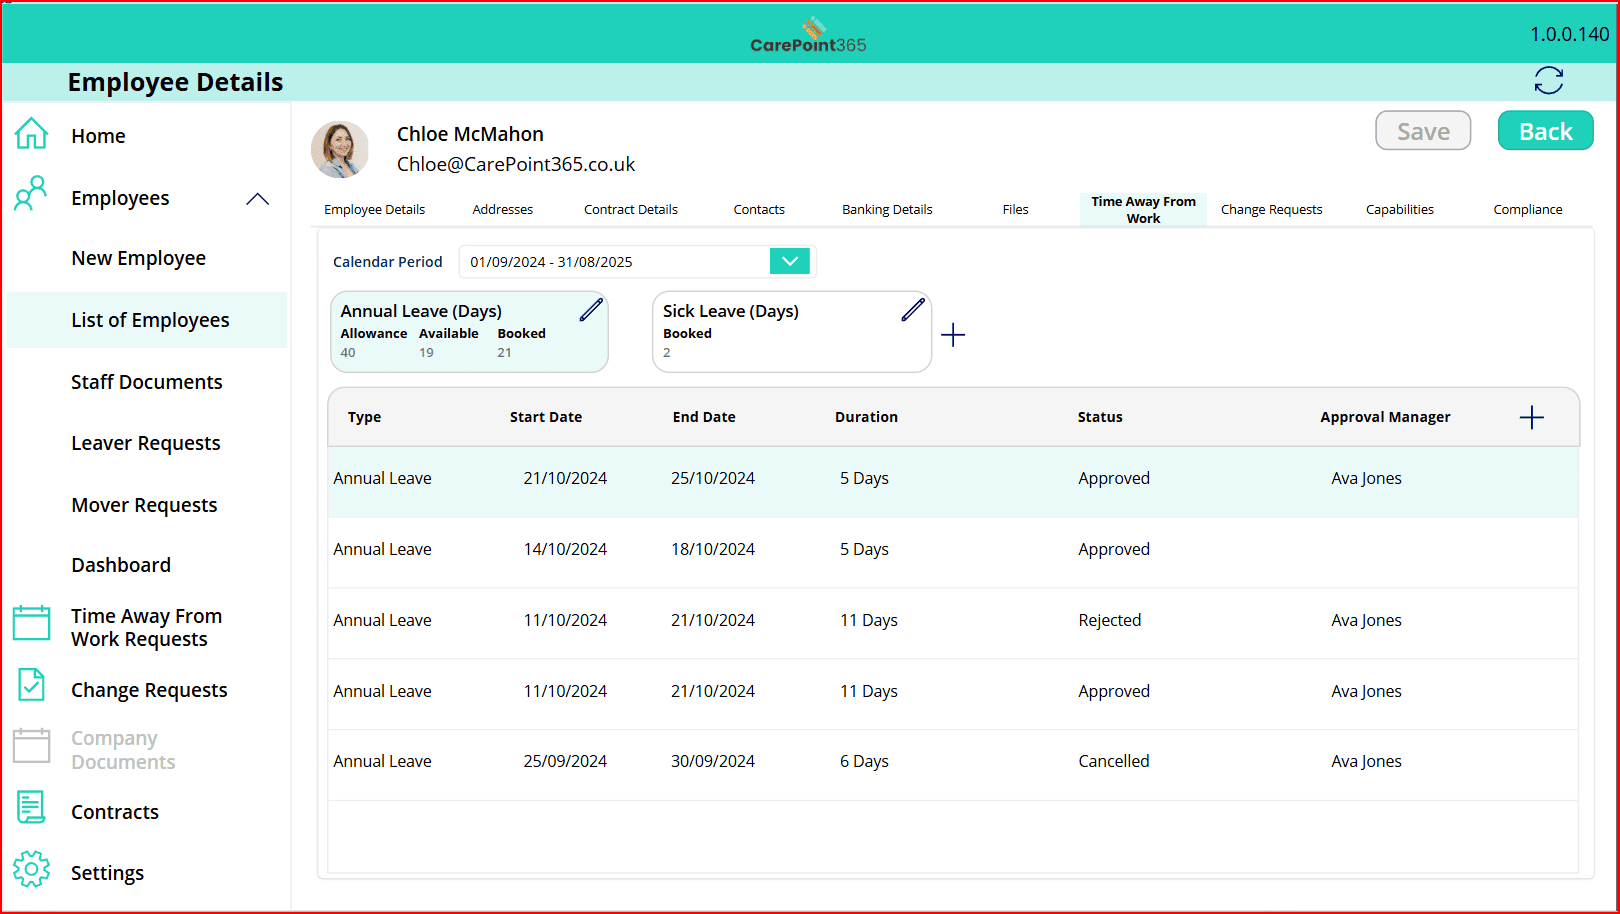Screen dimensions: 1620x914
Task: Click the CarePoint365 logo
Action: pyautogui.click(x=809, y=35)
